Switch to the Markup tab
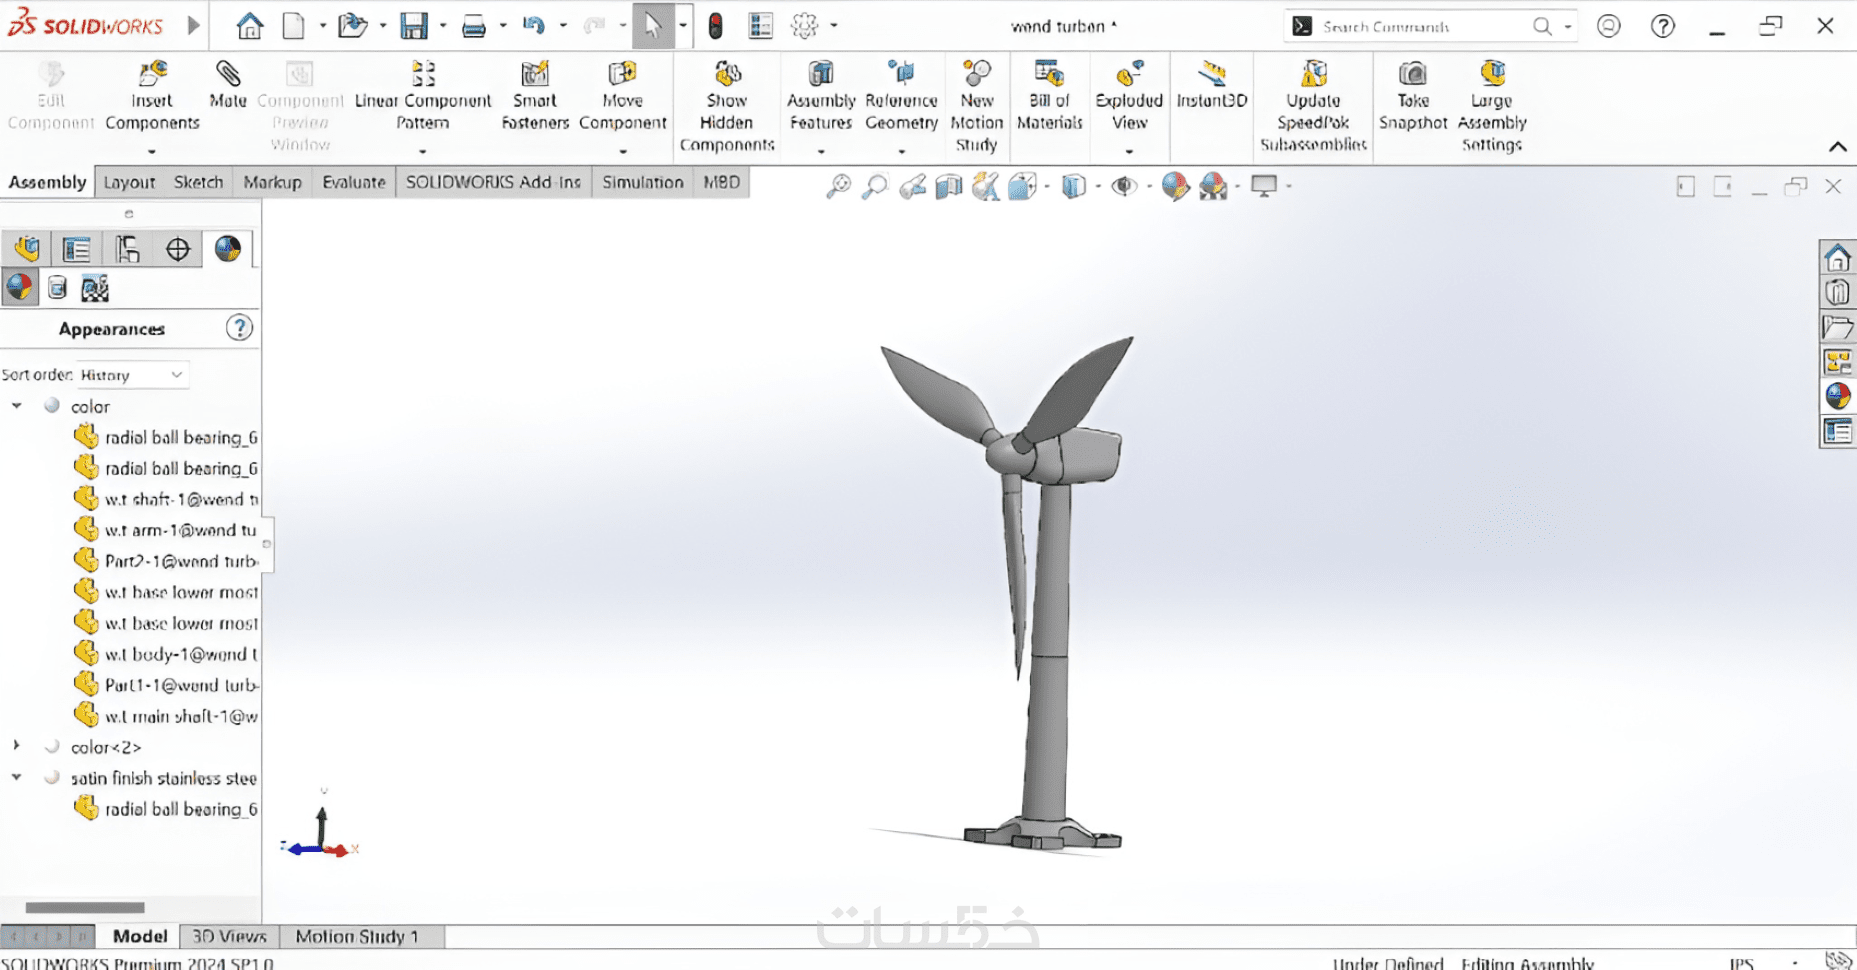The width and height of the screenshot is (1857, 970). coord(273,182)
